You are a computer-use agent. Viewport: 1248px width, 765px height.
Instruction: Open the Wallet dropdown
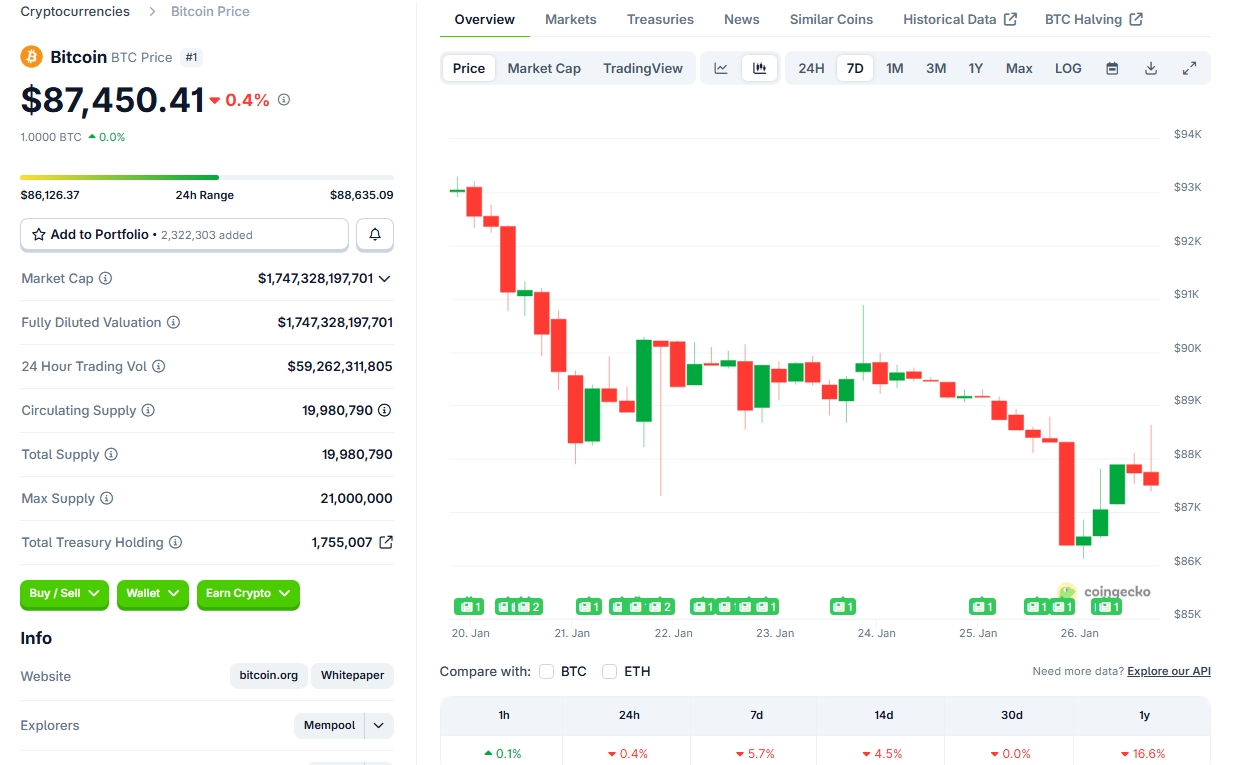(152, 594)
